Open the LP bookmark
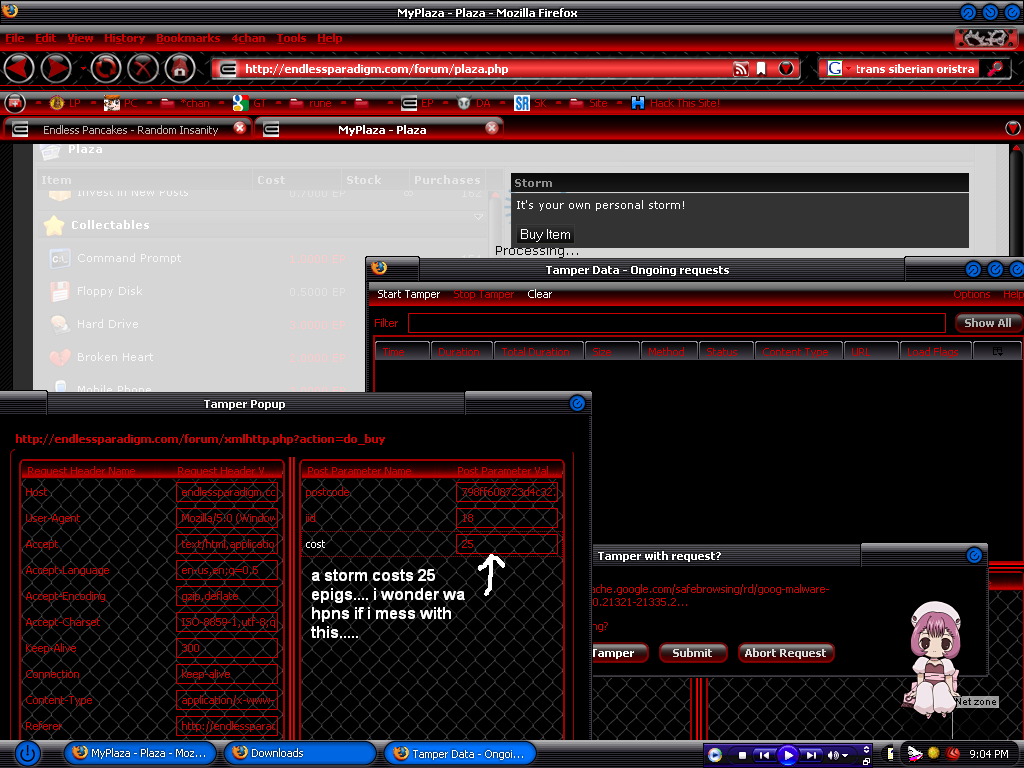Screen dimensions: 1024x768 pos(65,103)
